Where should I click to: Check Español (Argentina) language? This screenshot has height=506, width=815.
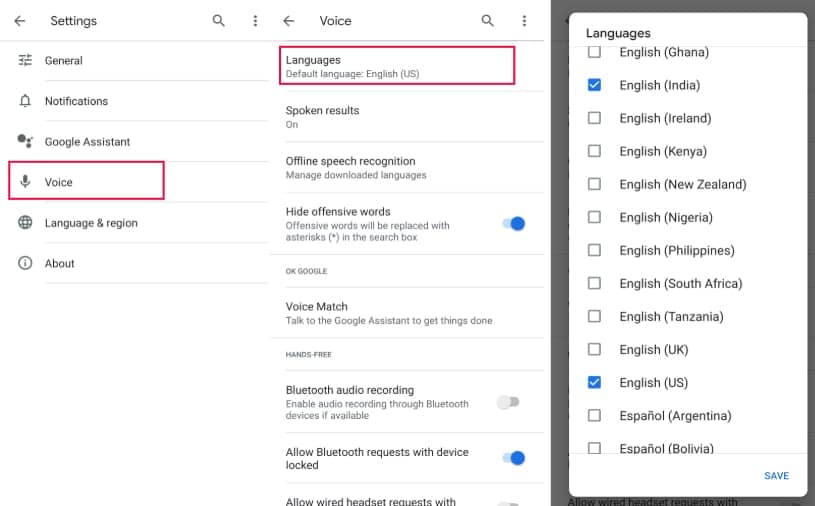(594, 415)
